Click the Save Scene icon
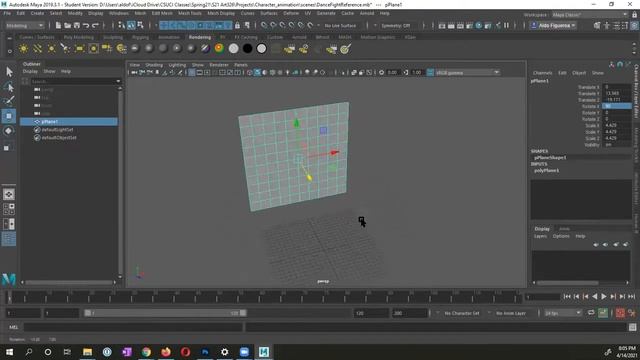 click(x=77, y=25)
